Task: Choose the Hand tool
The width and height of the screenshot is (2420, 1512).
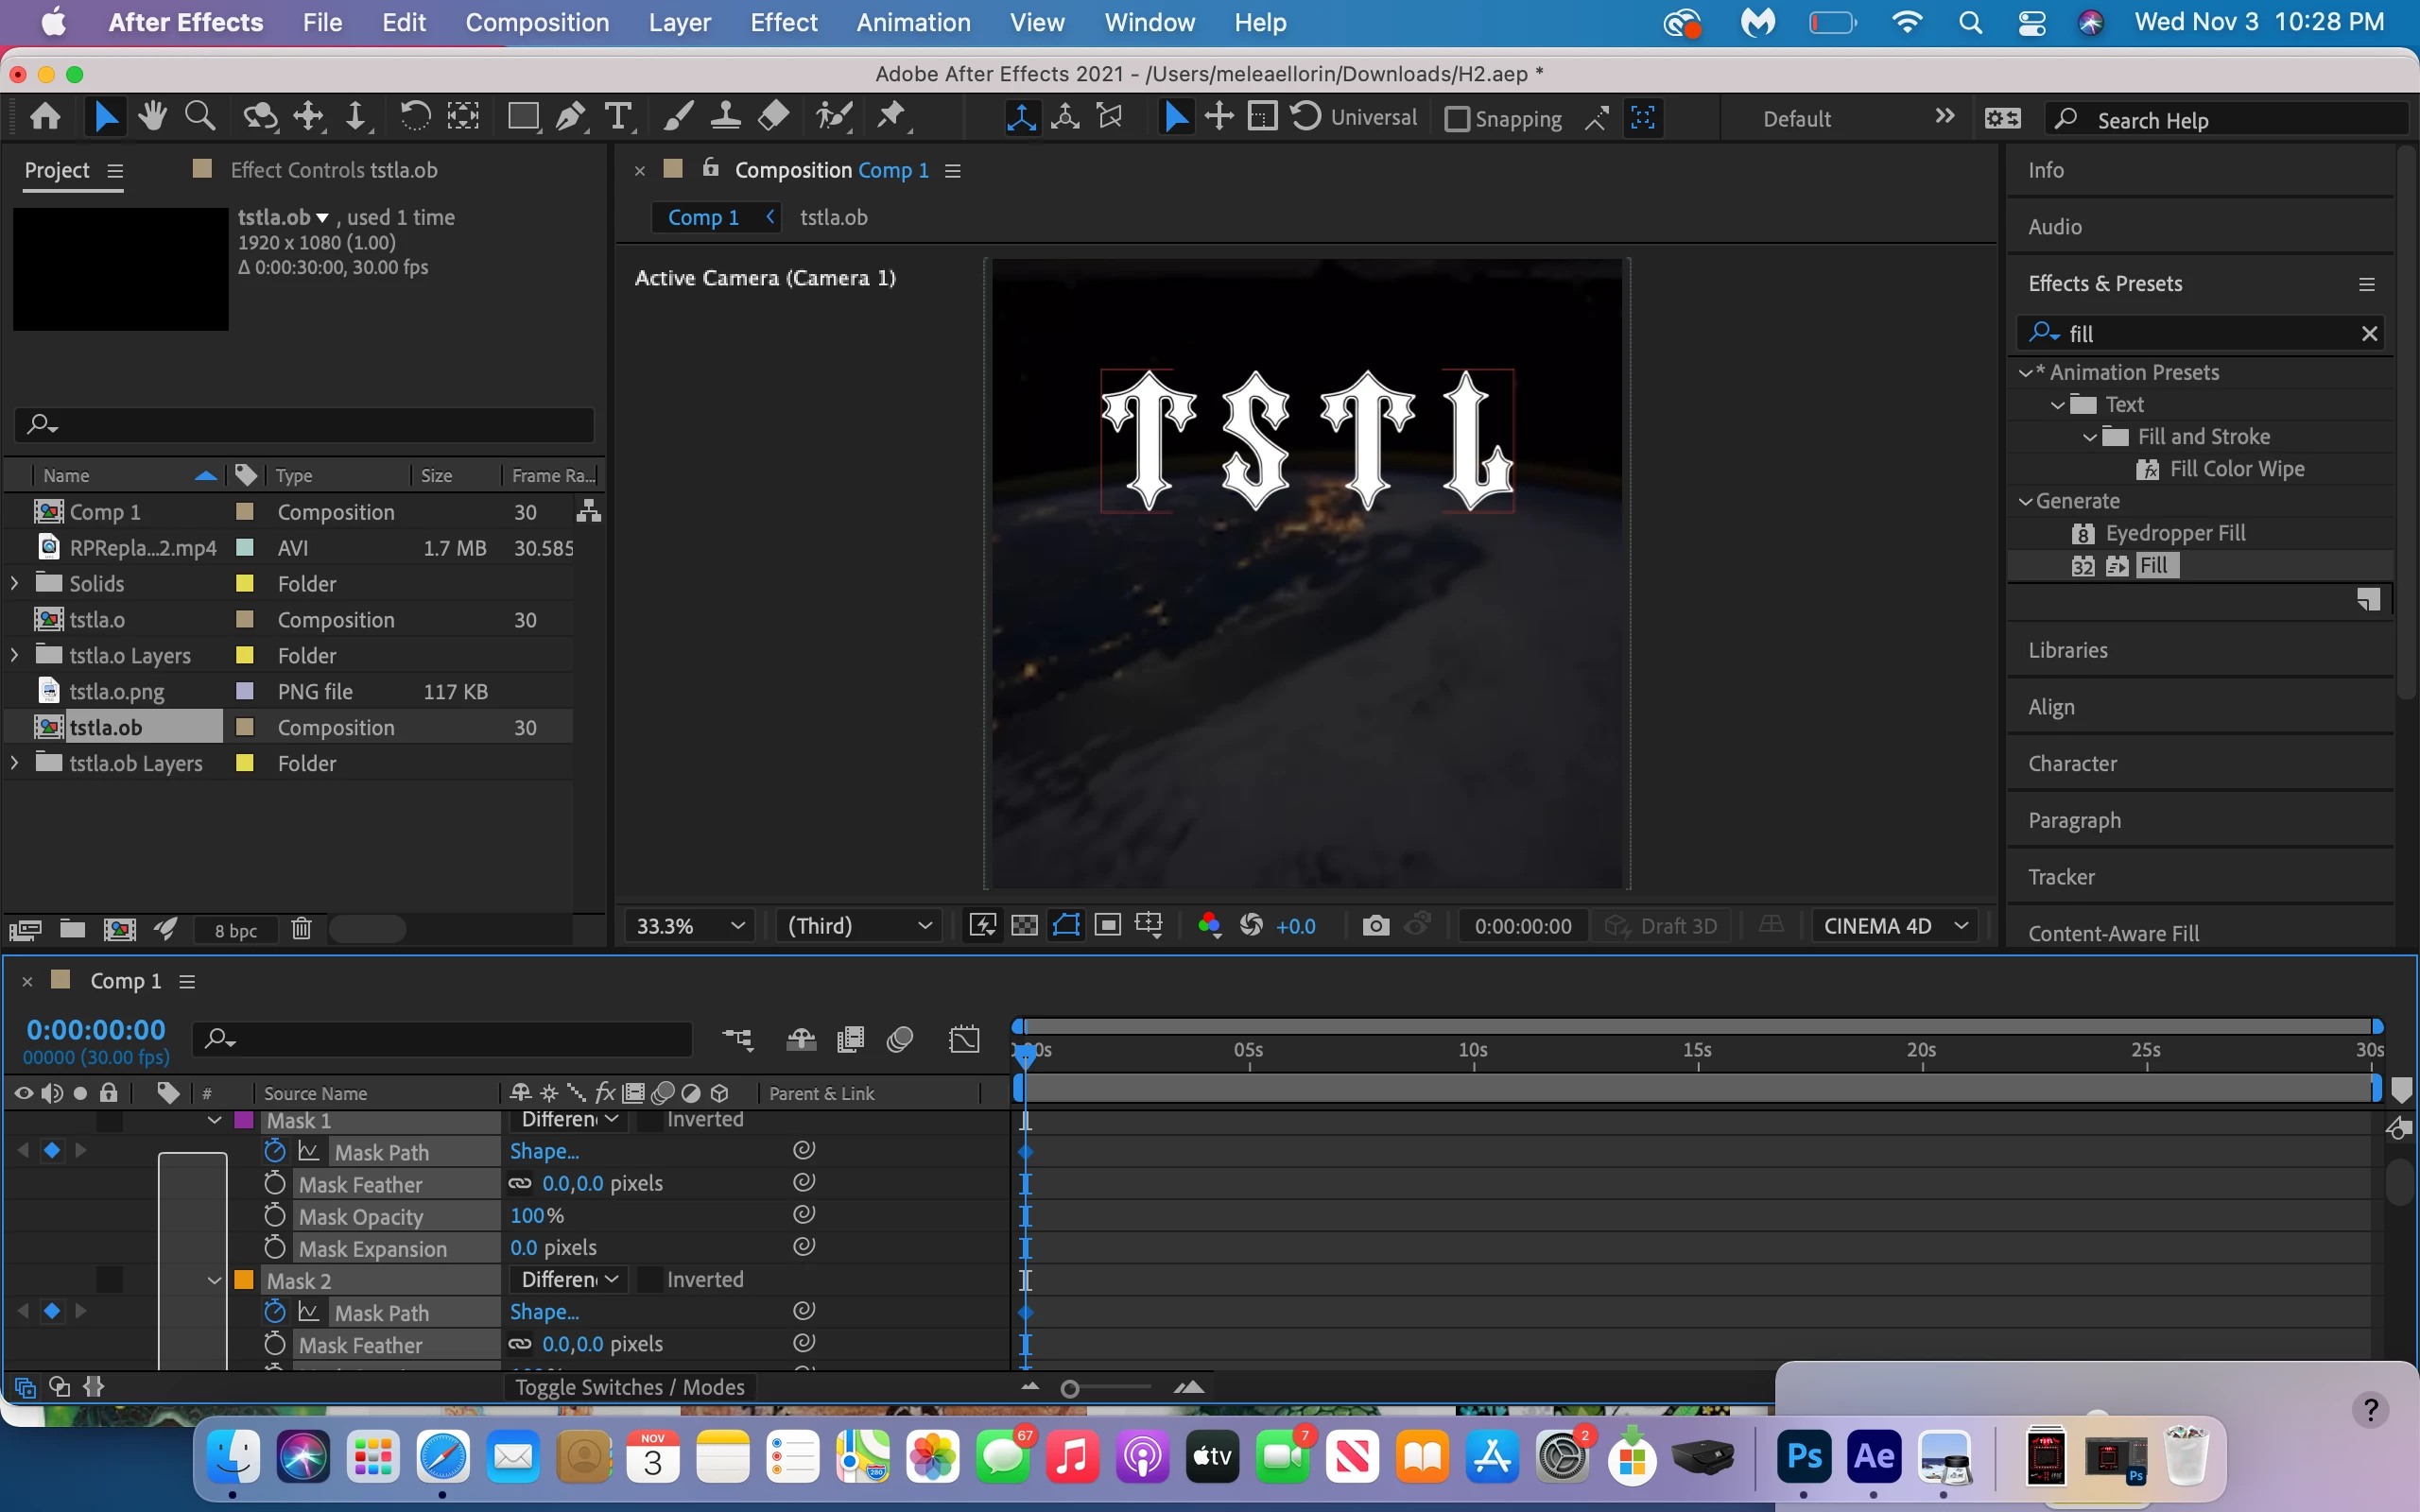Action: (x=152, y=118)
